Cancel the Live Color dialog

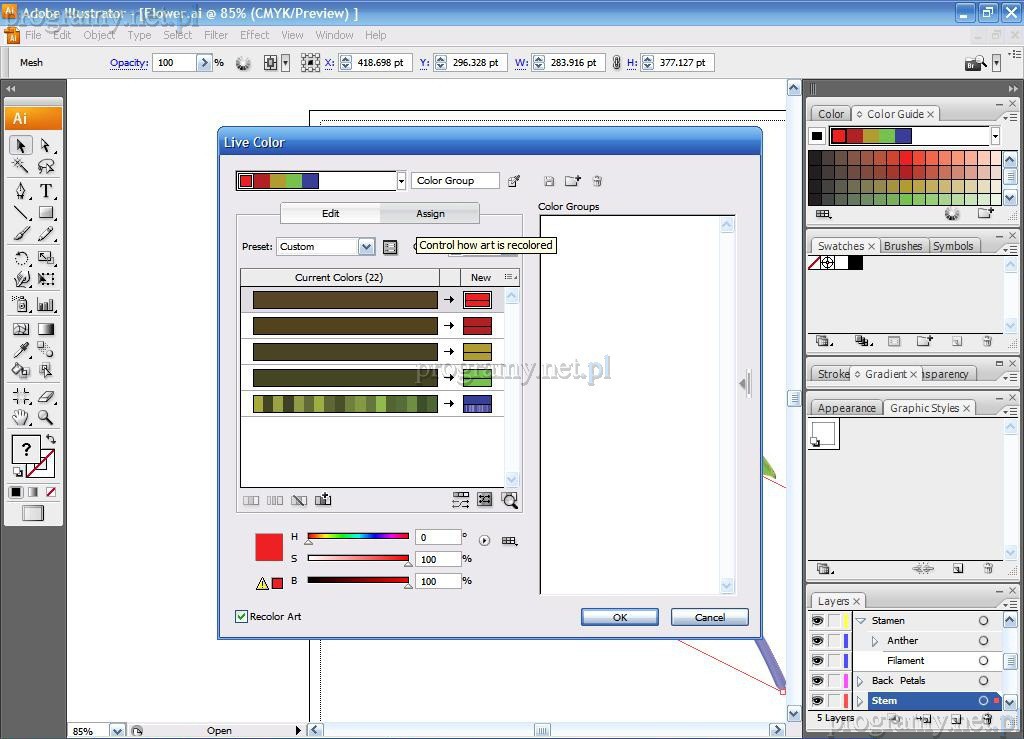click(709, 617)
